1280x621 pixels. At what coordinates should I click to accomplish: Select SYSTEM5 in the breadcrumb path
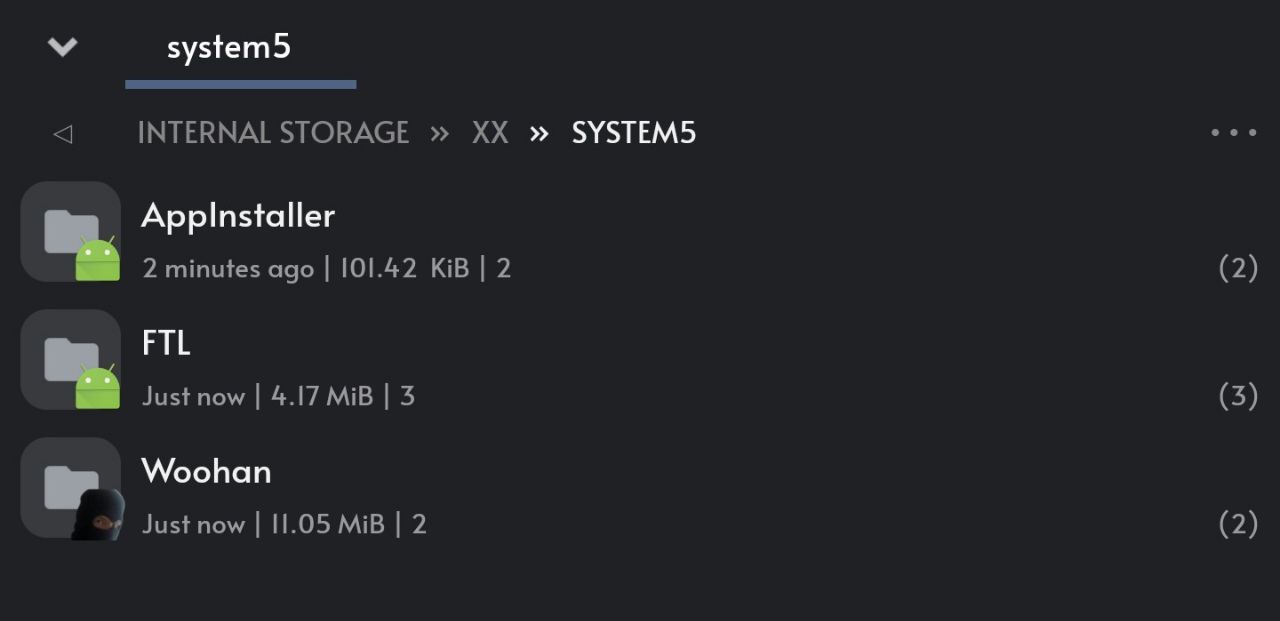[634, 133]
